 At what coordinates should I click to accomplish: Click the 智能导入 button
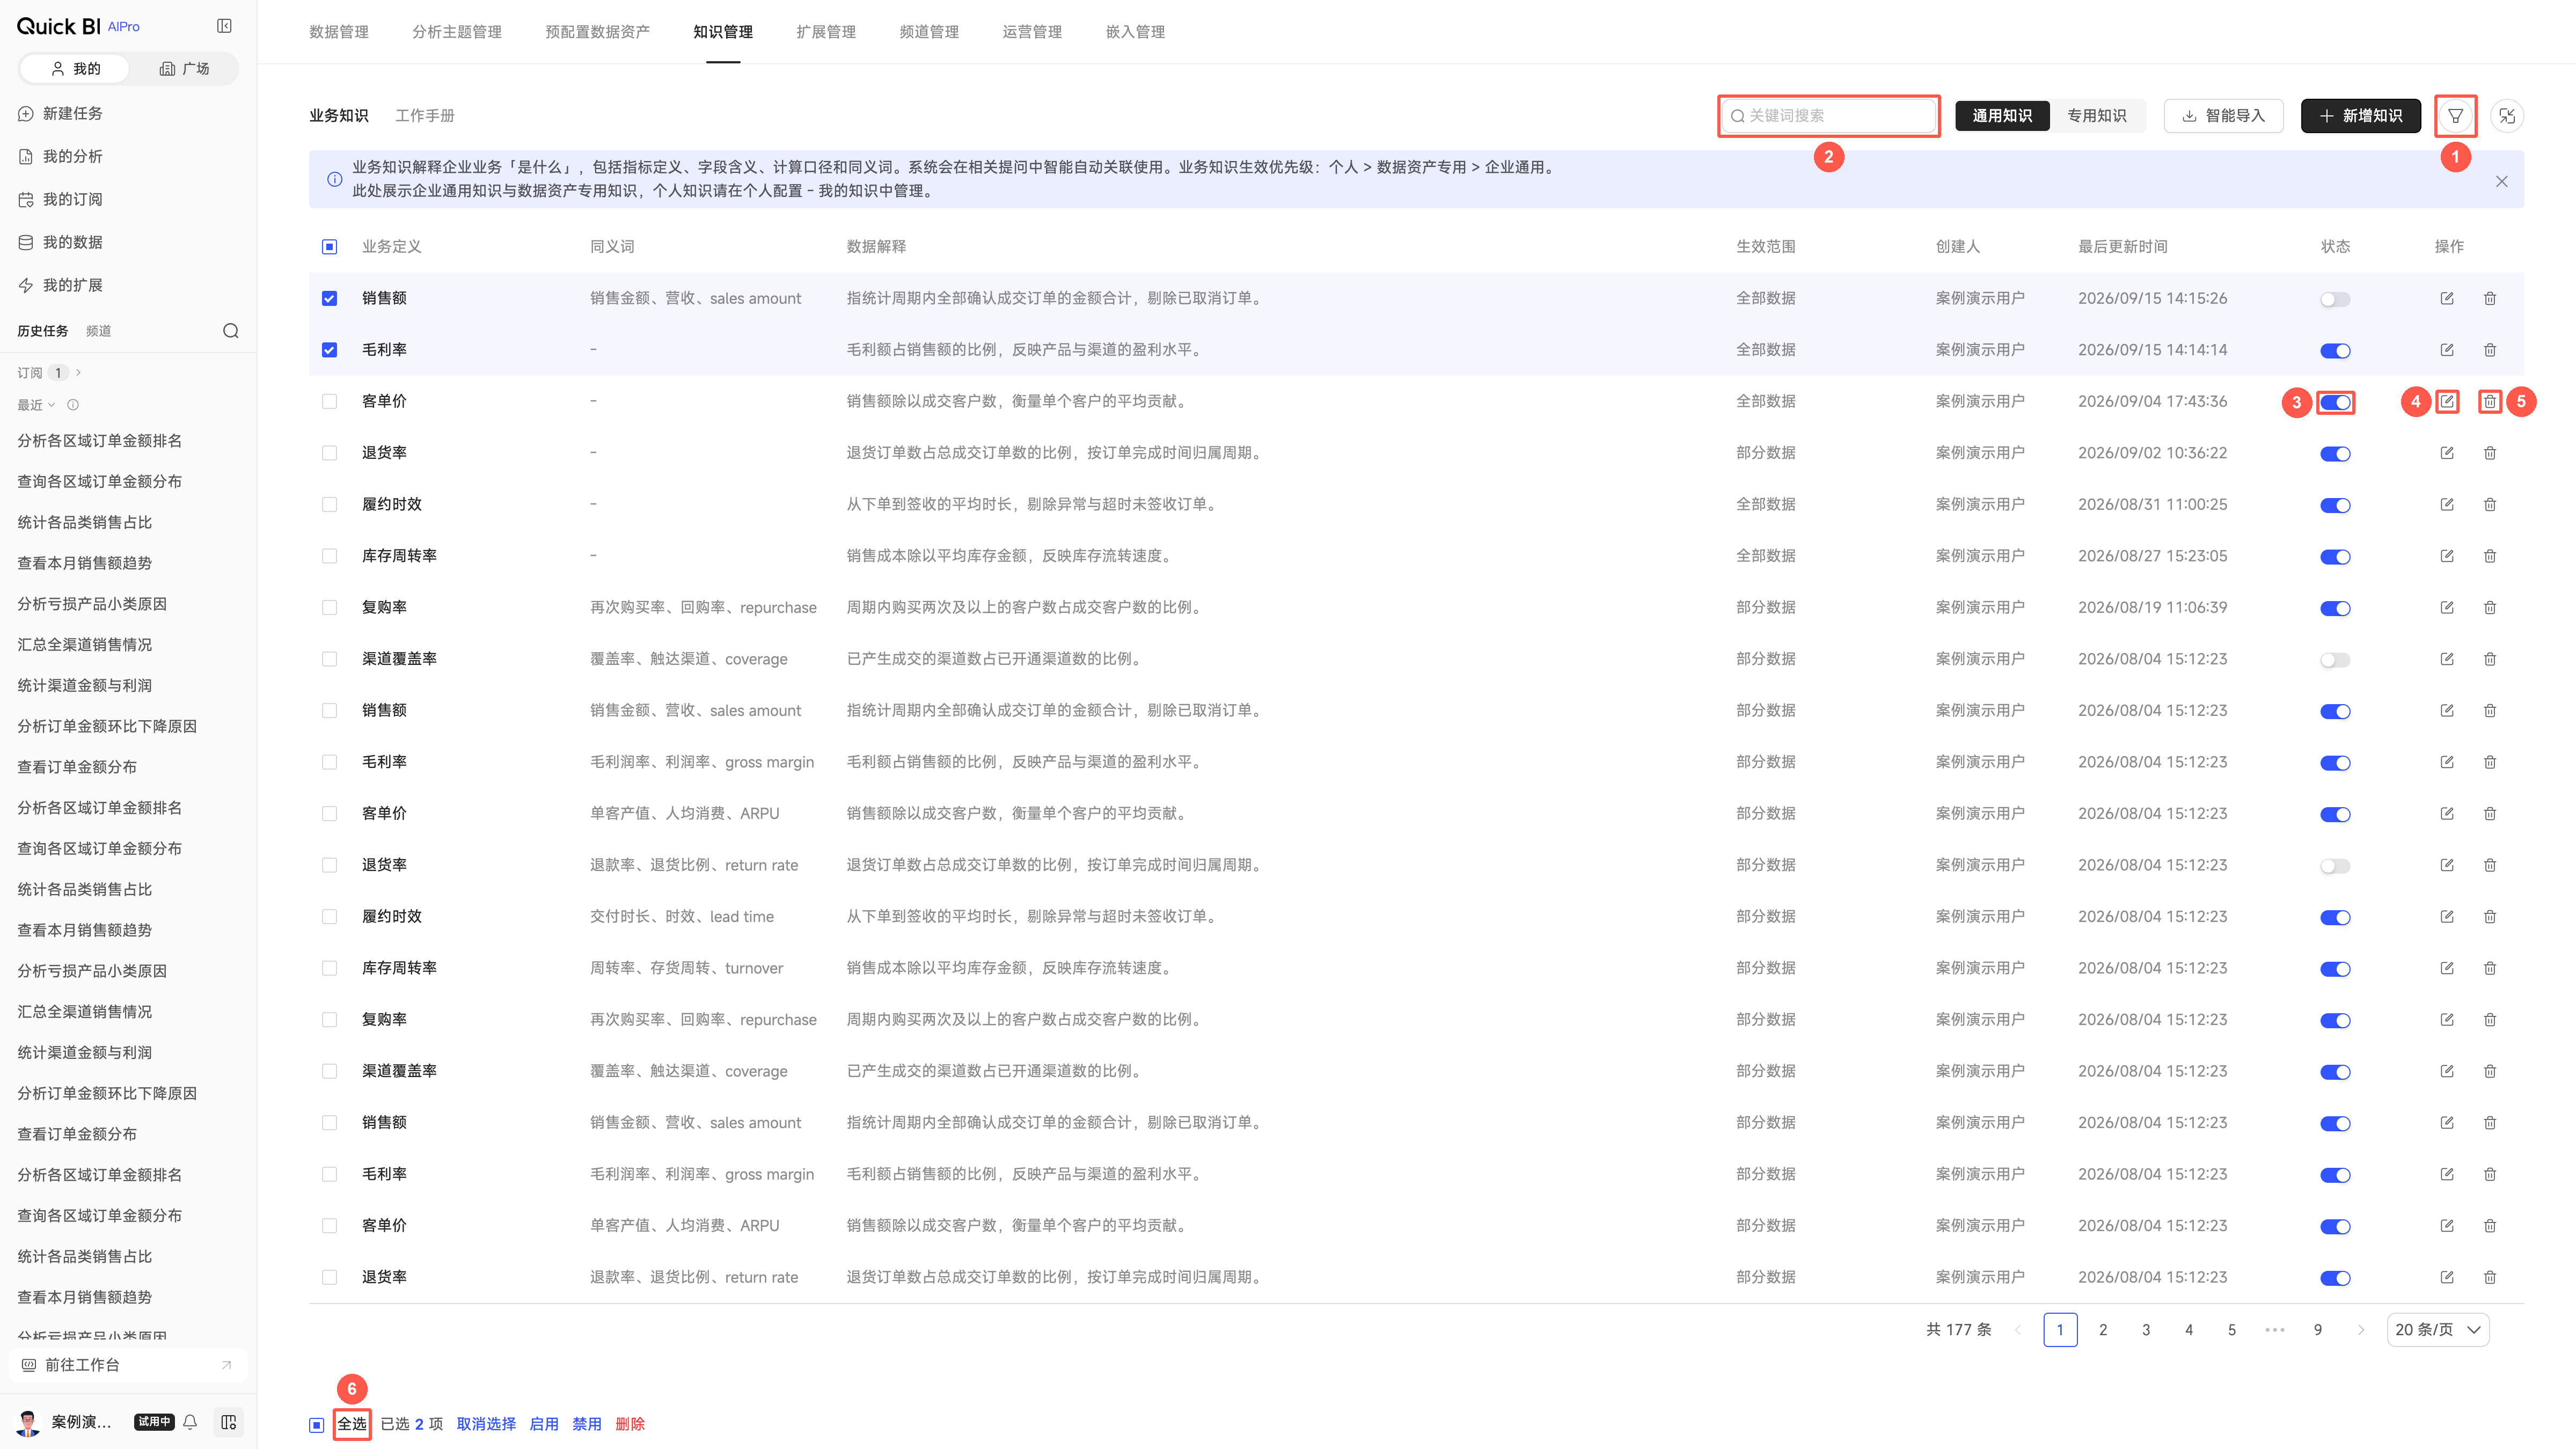coord(2223,116)
